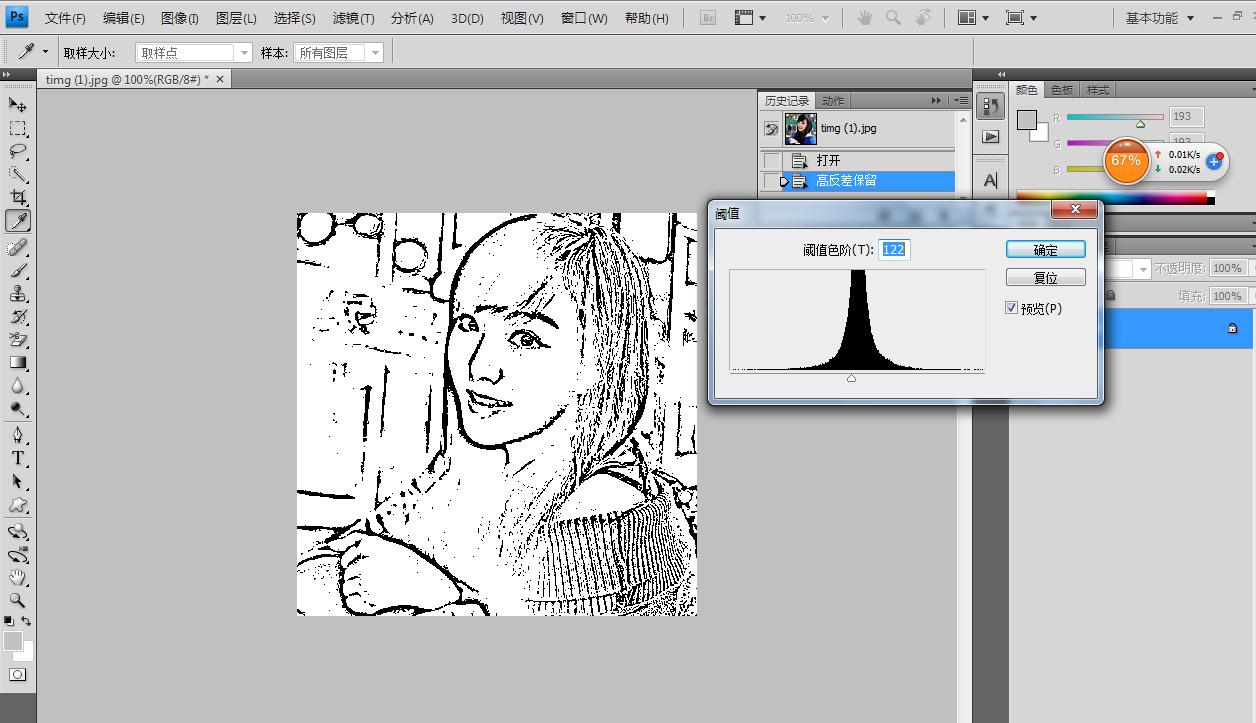Select the Zoom tool in toolbox
The height and width of the screenshot is (723, 1256).
tap(18, 600)
